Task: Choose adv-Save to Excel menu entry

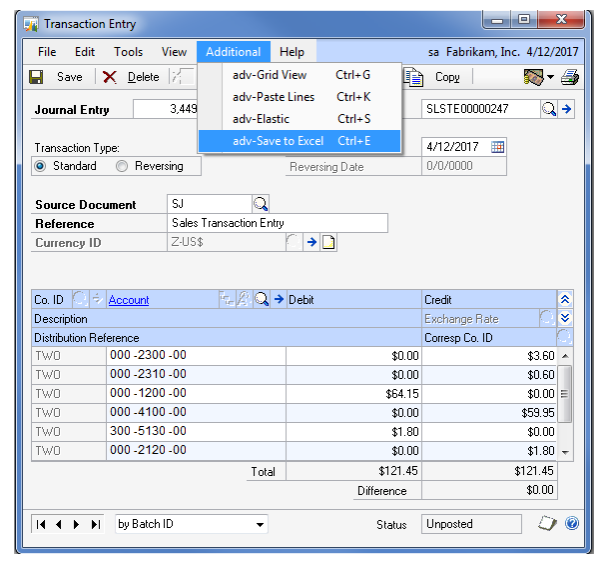Action: point(300,141)
